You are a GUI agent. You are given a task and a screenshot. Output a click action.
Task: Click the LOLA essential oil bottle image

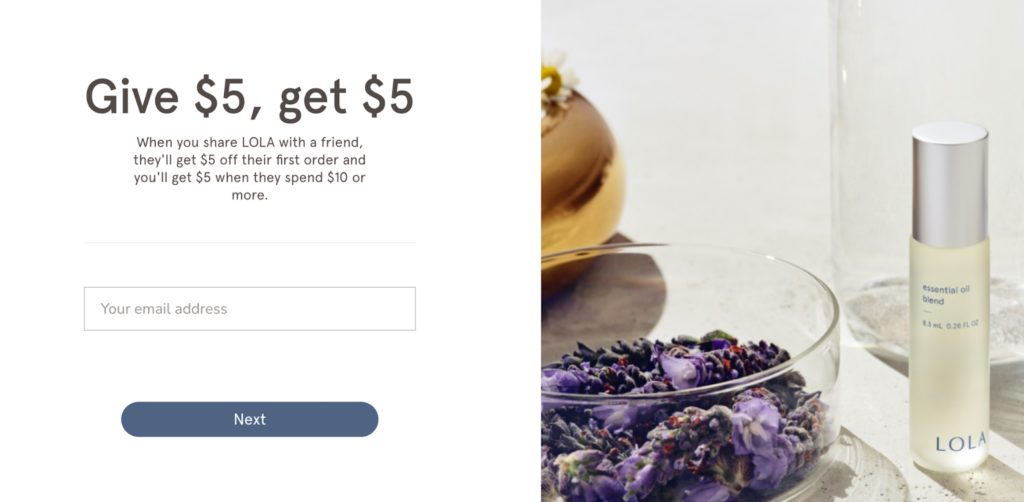949,297
